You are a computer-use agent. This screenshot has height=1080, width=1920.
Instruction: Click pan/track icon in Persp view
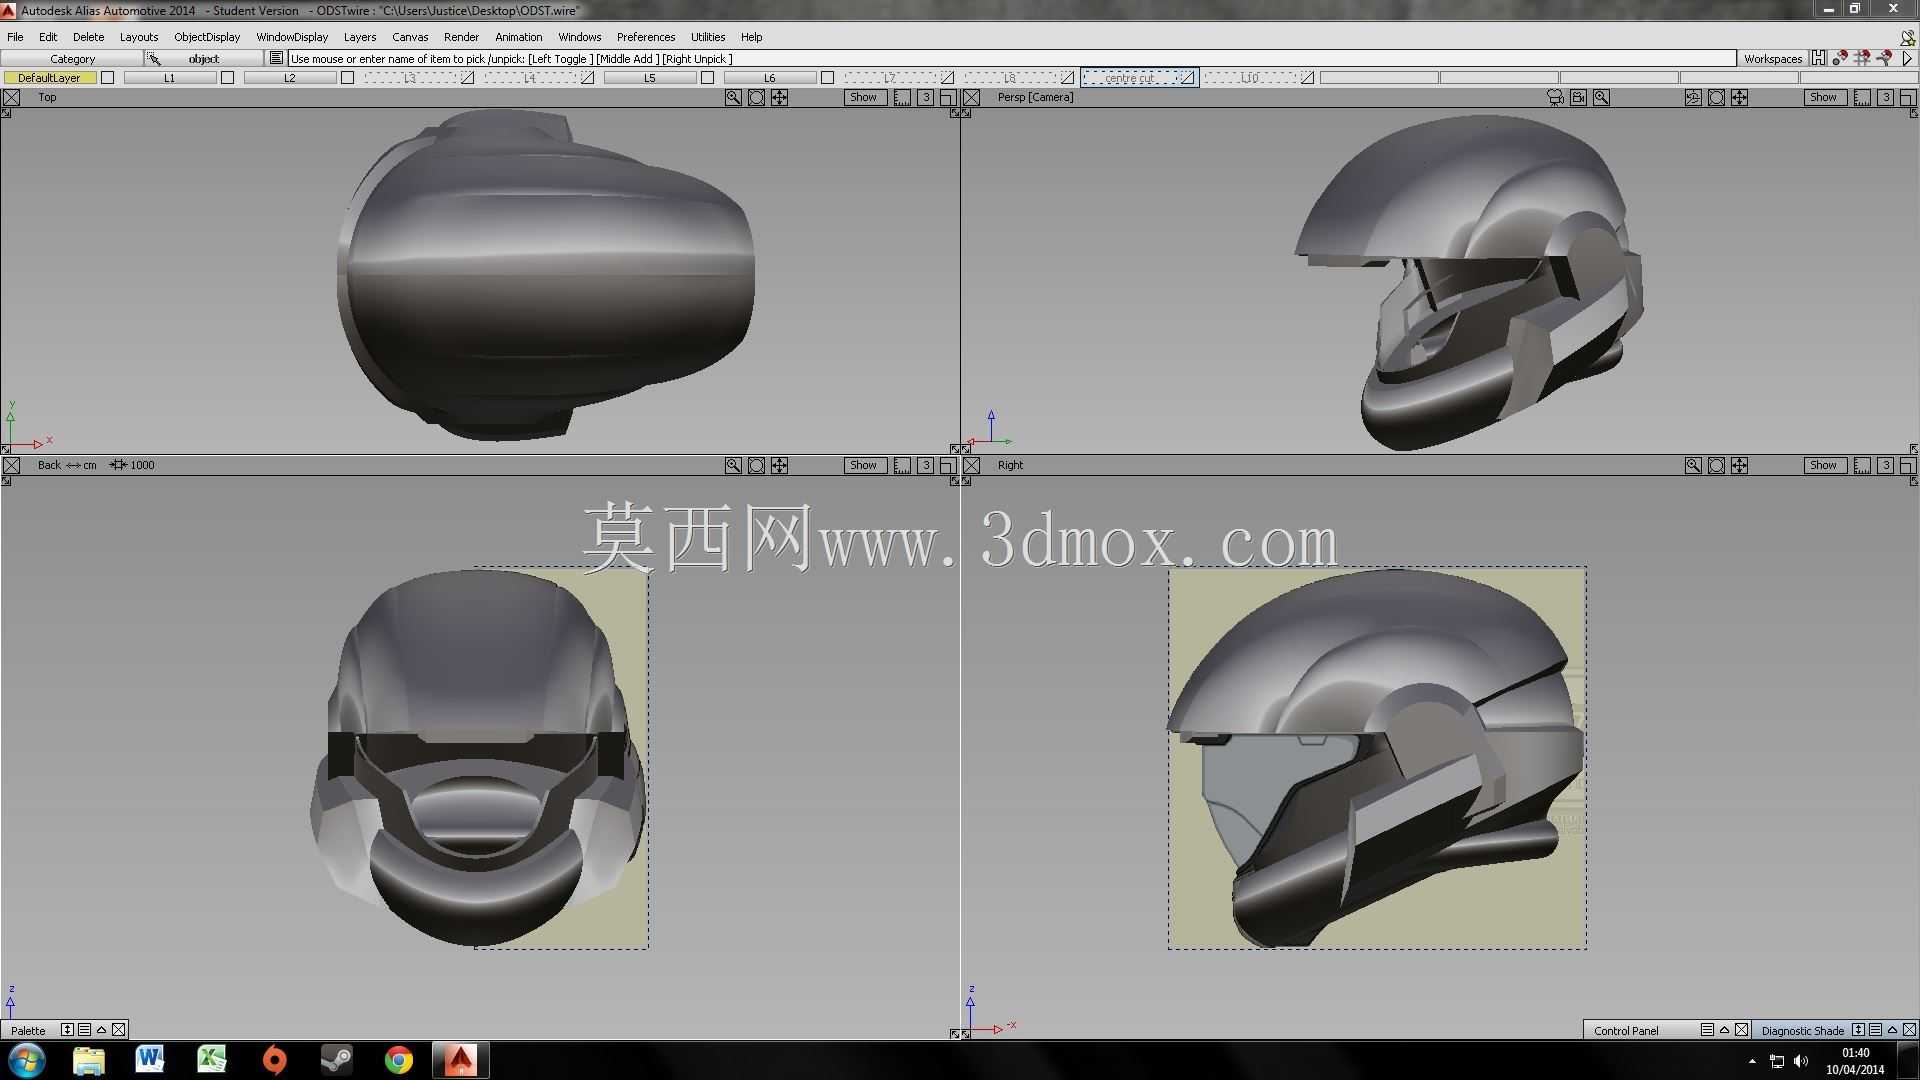[x=1740, y=98]
